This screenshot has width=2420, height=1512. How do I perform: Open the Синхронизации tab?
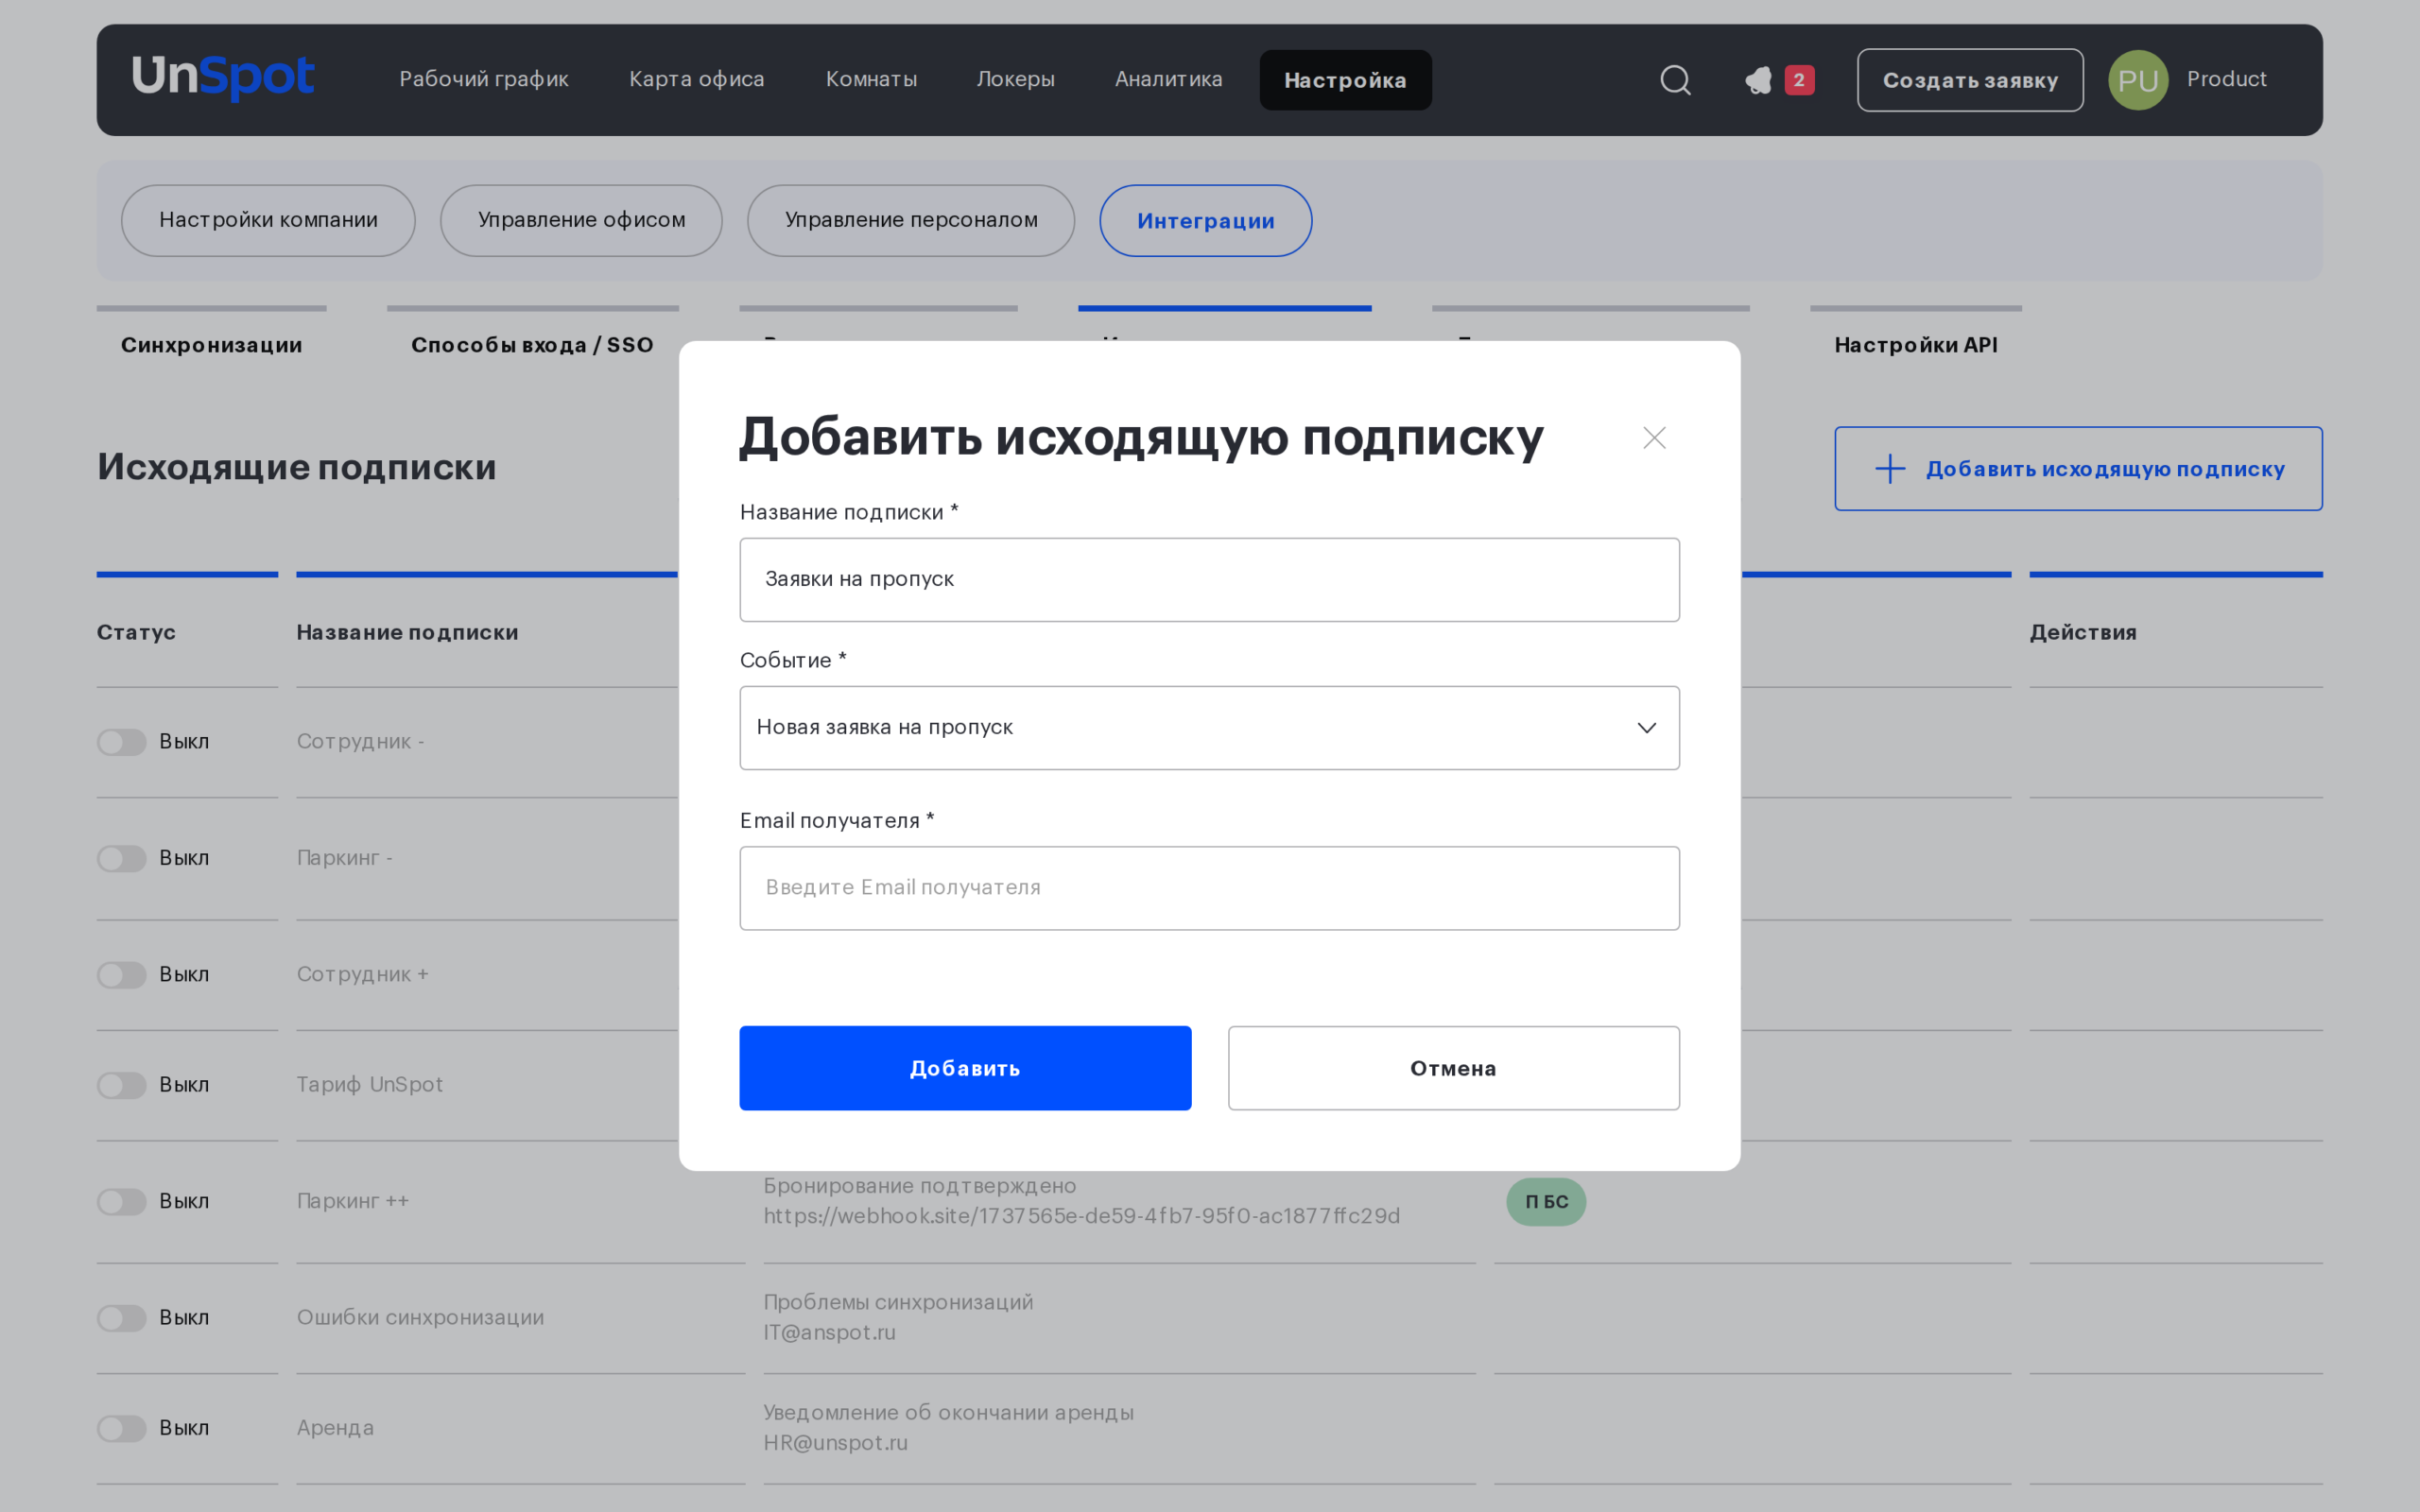tap(211, 345)
